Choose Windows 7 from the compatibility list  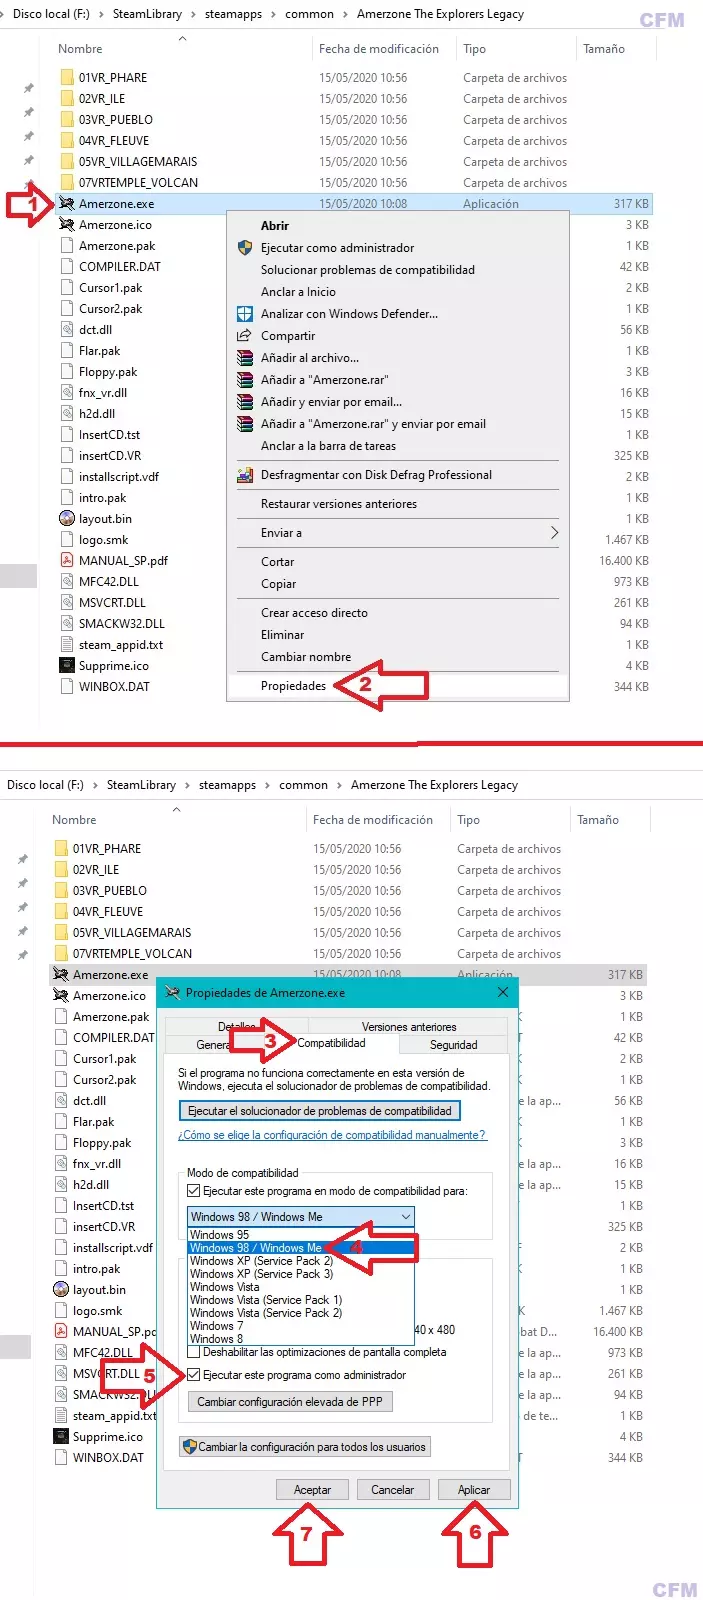300,1326
